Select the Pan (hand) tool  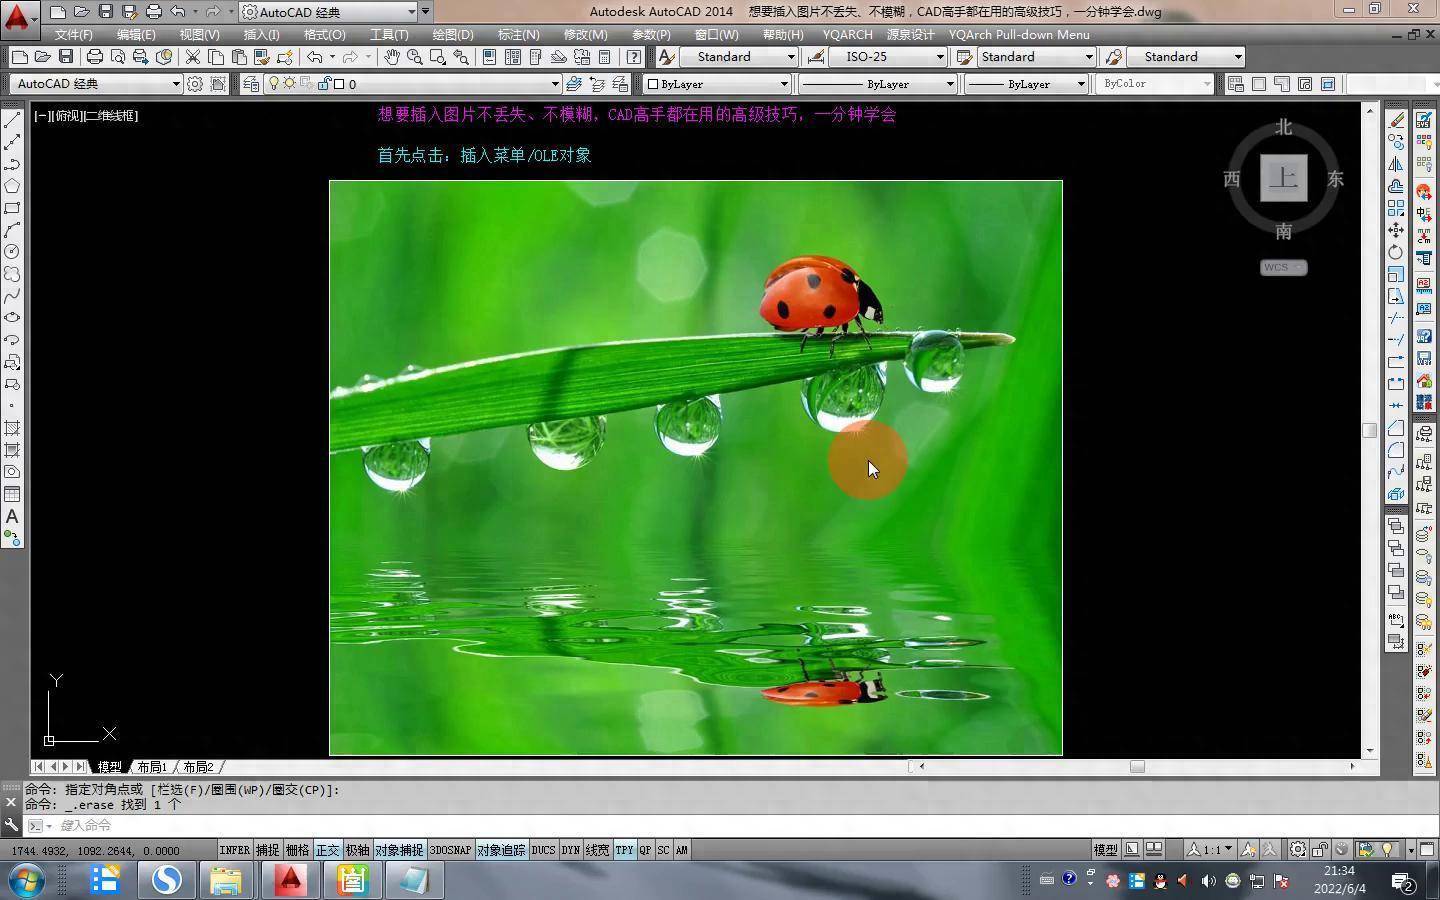[392, 57]
